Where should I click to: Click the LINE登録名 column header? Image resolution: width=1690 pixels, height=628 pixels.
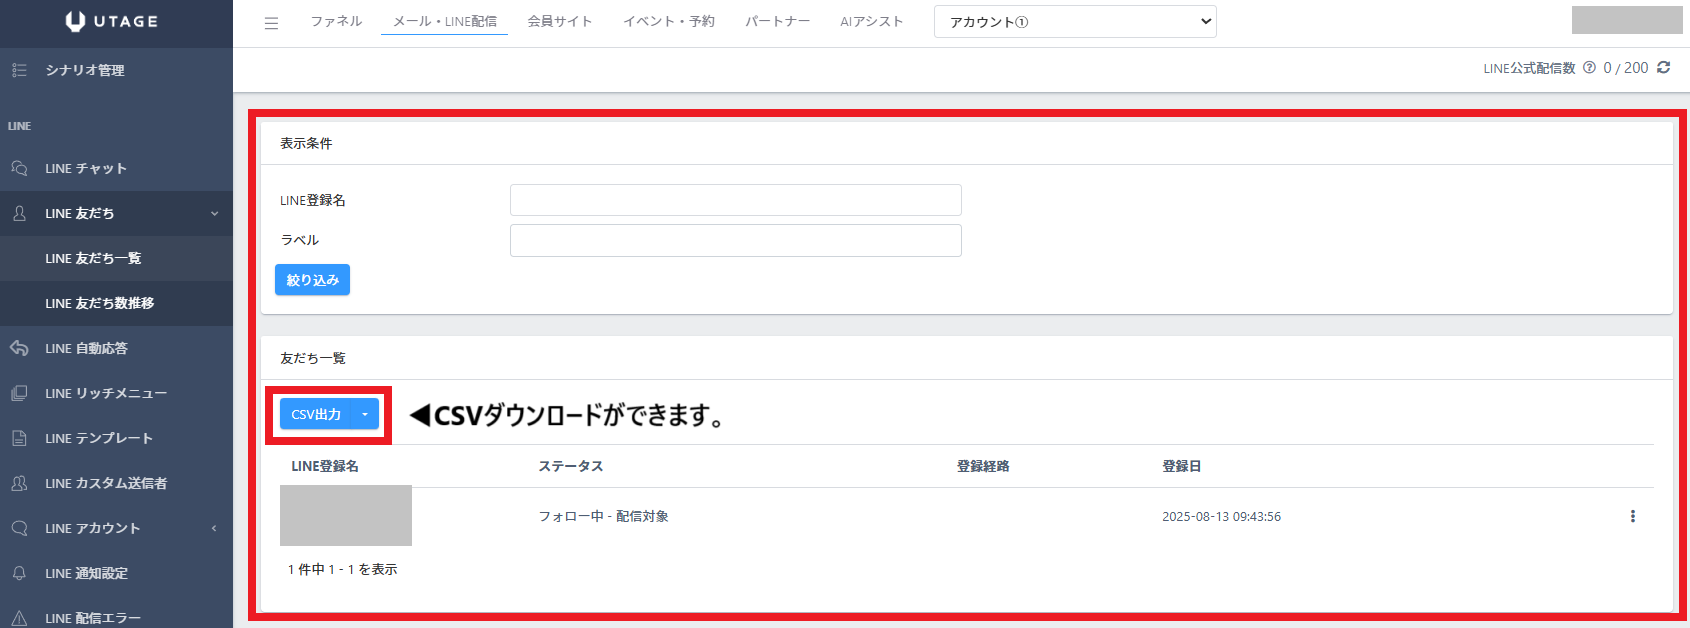(325, 466)
